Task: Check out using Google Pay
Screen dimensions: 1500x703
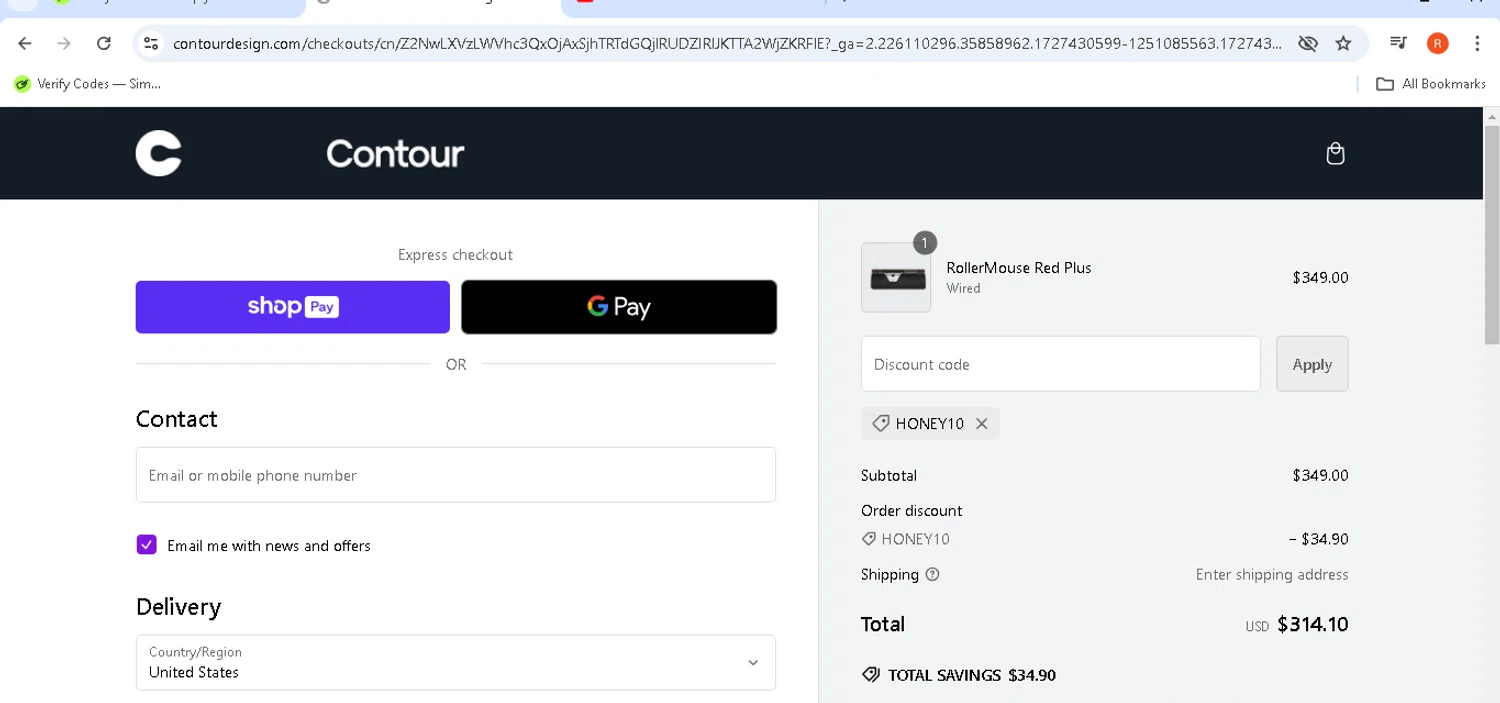Action: tap(619, 307)
